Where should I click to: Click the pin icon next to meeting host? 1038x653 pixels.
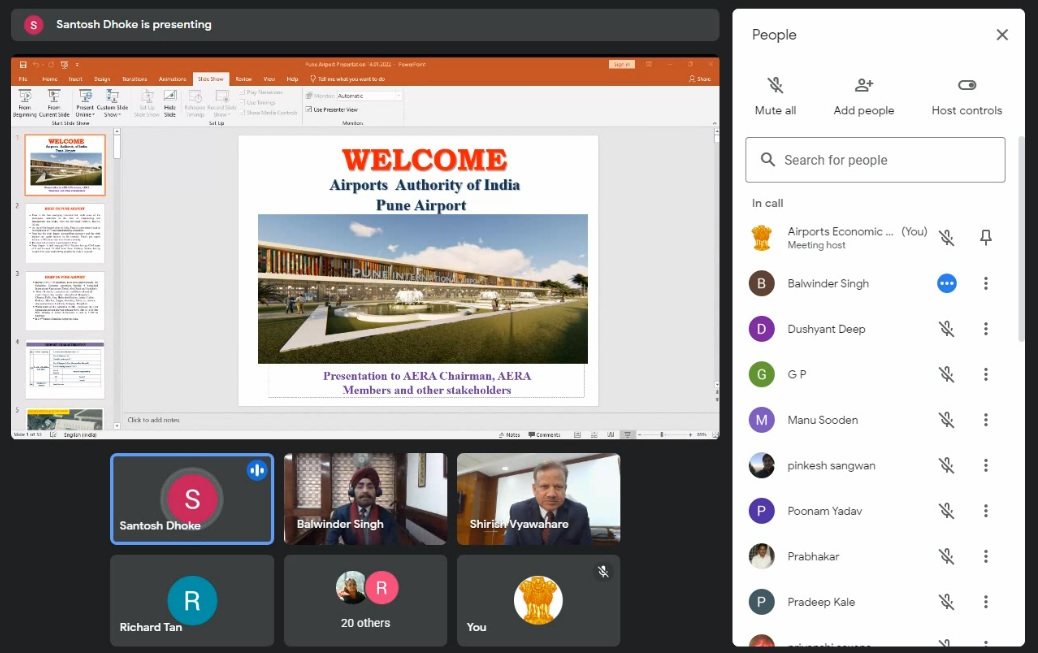(x=986, y=237)
